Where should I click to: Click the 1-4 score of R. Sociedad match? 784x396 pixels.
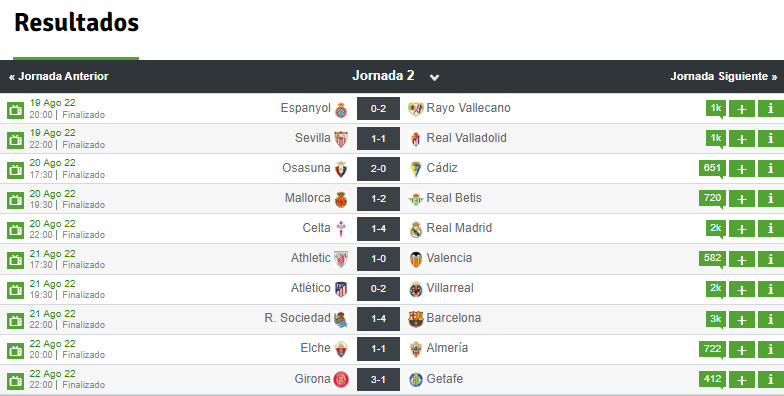tap(378, 318)
